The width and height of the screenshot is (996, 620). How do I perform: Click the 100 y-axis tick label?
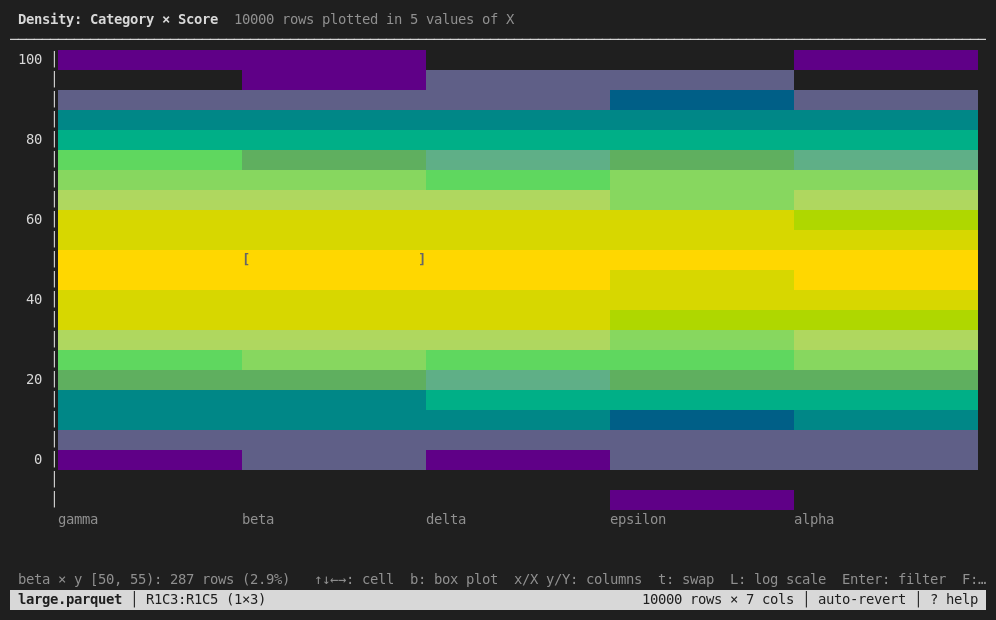[x=30, y=60]
